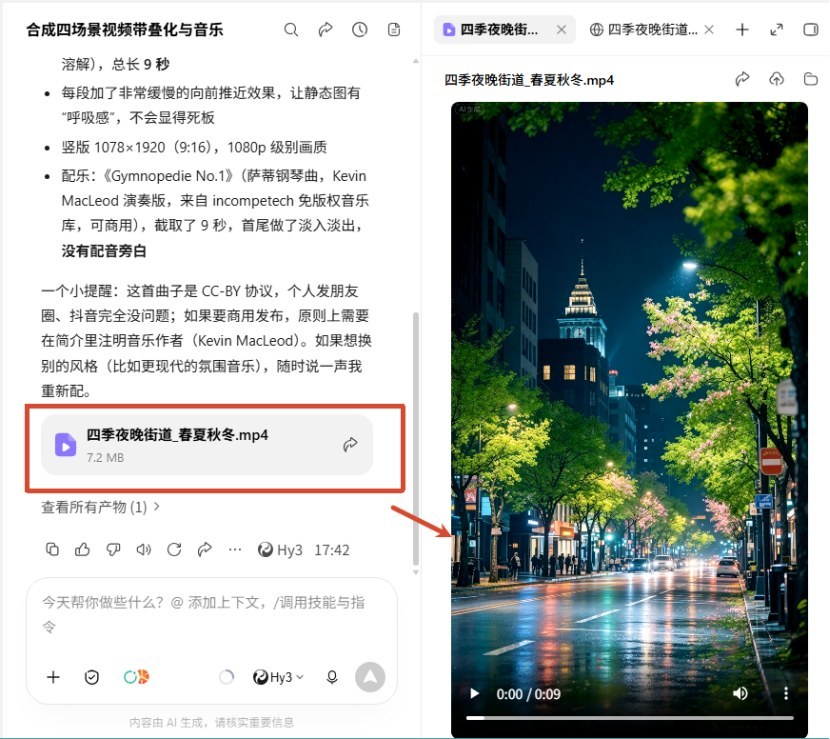Click the 7.2 MB file size text
Screen dimensions: 830x739
[105, 457]
